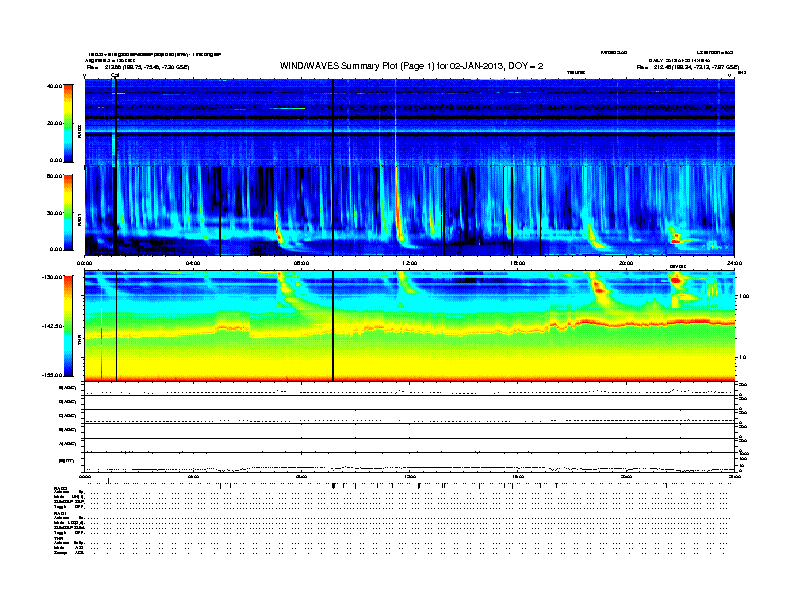This screenshot has height=612, width=792.
Task: Click the RAD2 intensity color bar
Action: [68, 123]
